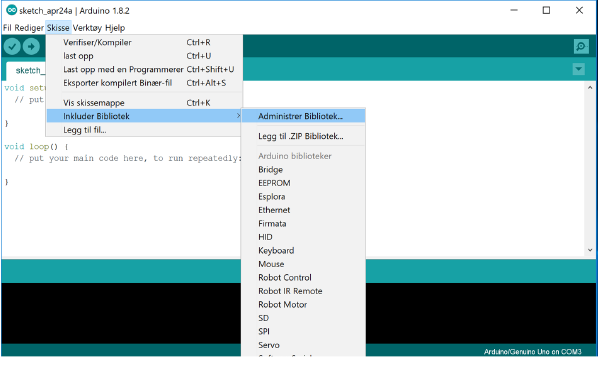The width and height of the screenshot is (600, 366).
Task: Open the Fil menu
Action: click(x=7, y=28)
